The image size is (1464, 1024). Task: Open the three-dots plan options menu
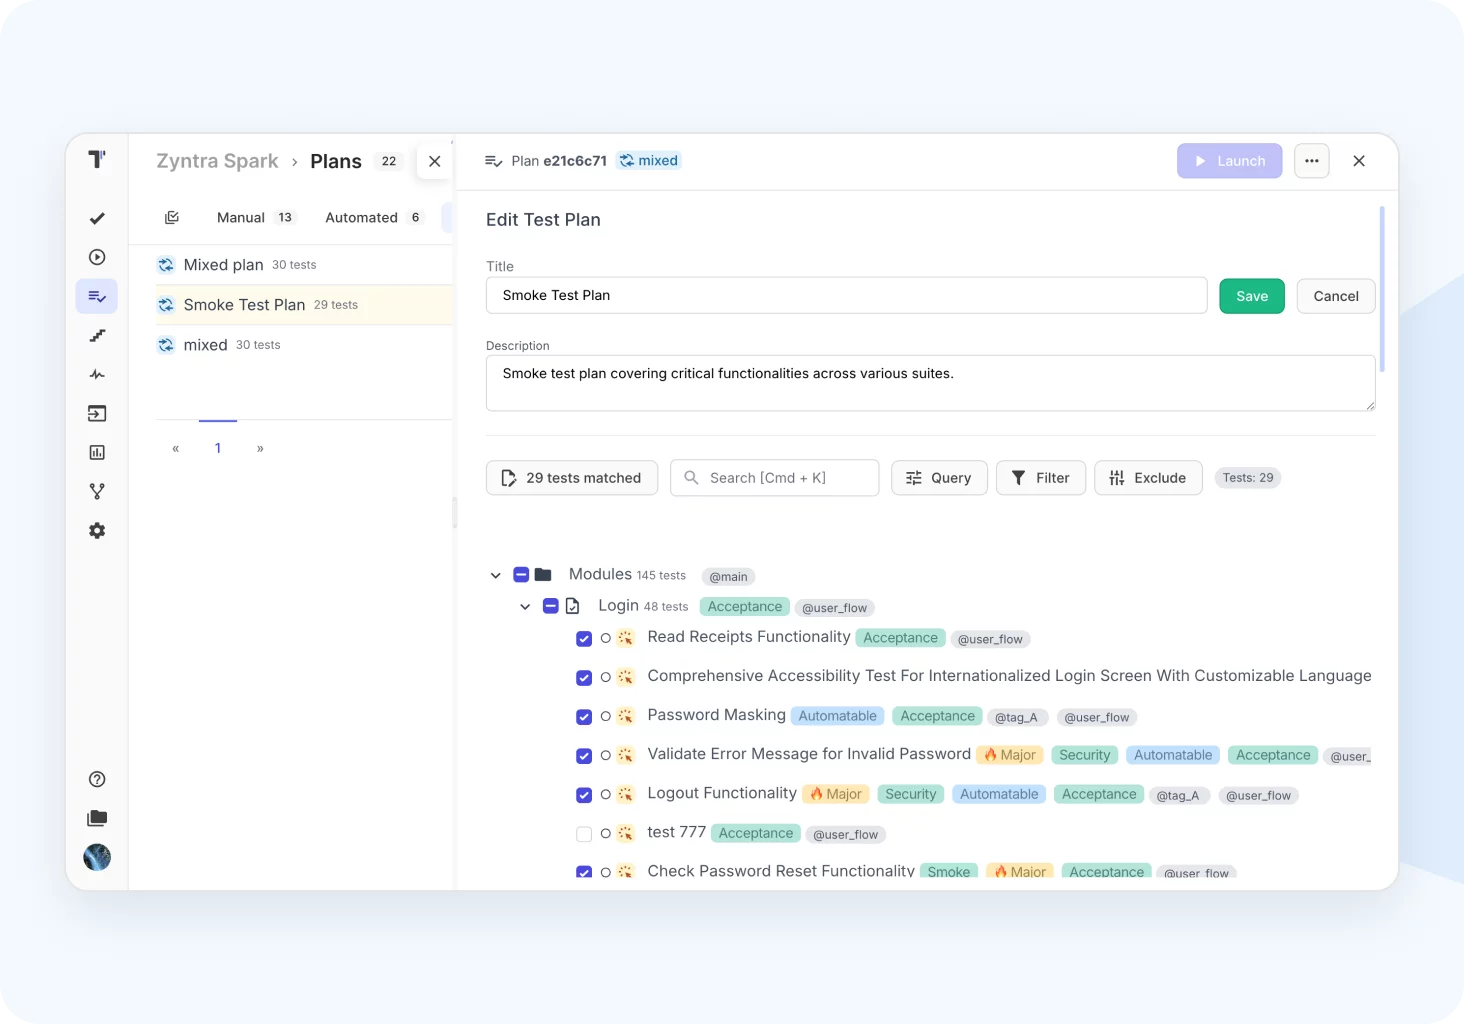(x=1311, y=161)
